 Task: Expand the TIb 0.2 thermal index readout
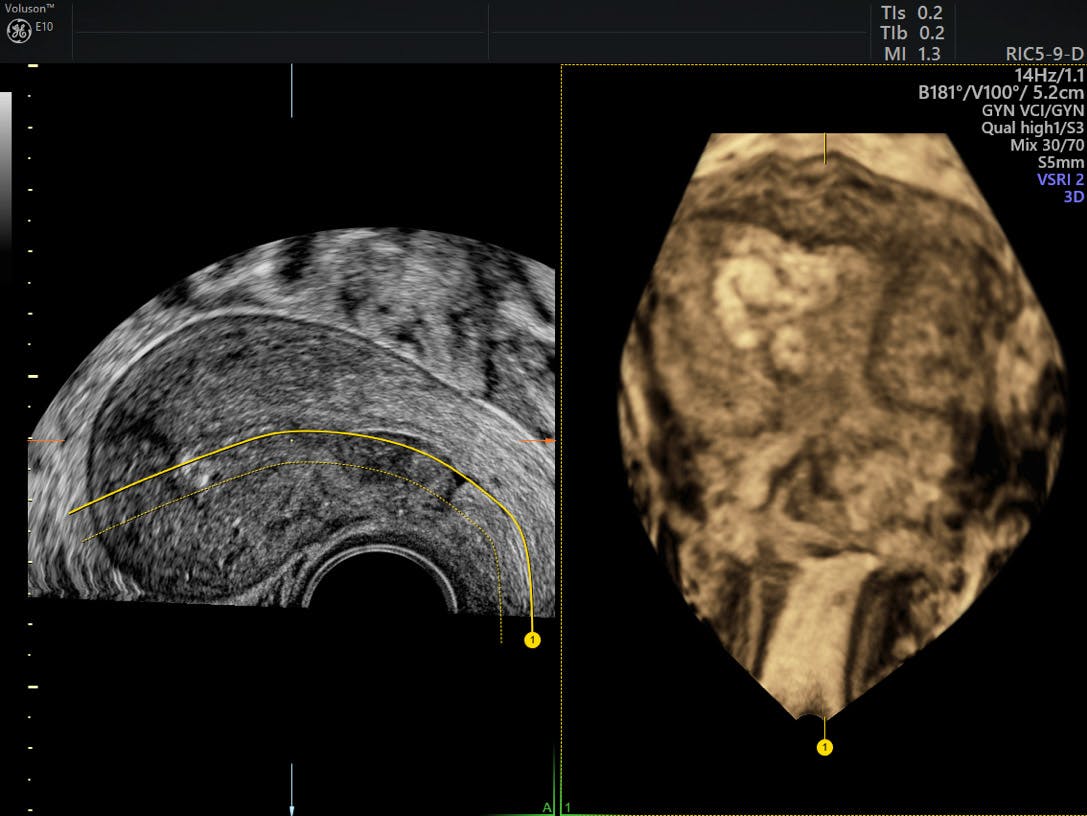point(914,30)
